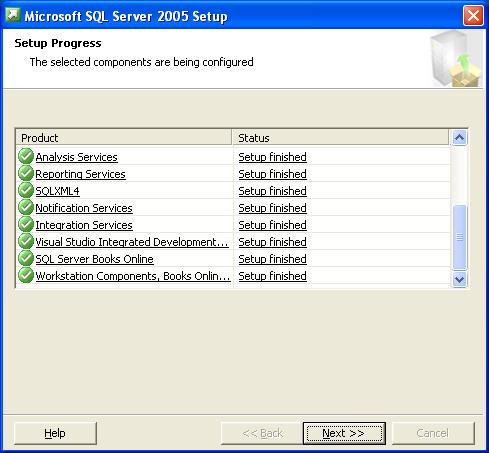Click the Product column header
Screen dimensions: 489x453
pos(124,137)
